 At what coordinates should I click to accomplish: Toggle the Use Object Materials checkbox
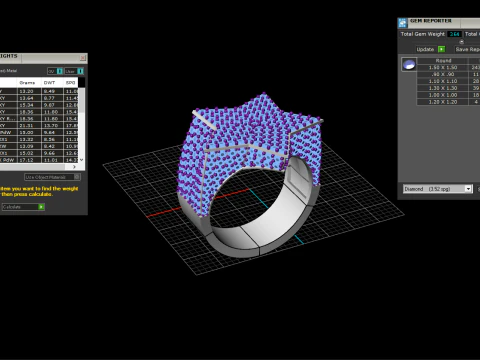click(77, 177)
